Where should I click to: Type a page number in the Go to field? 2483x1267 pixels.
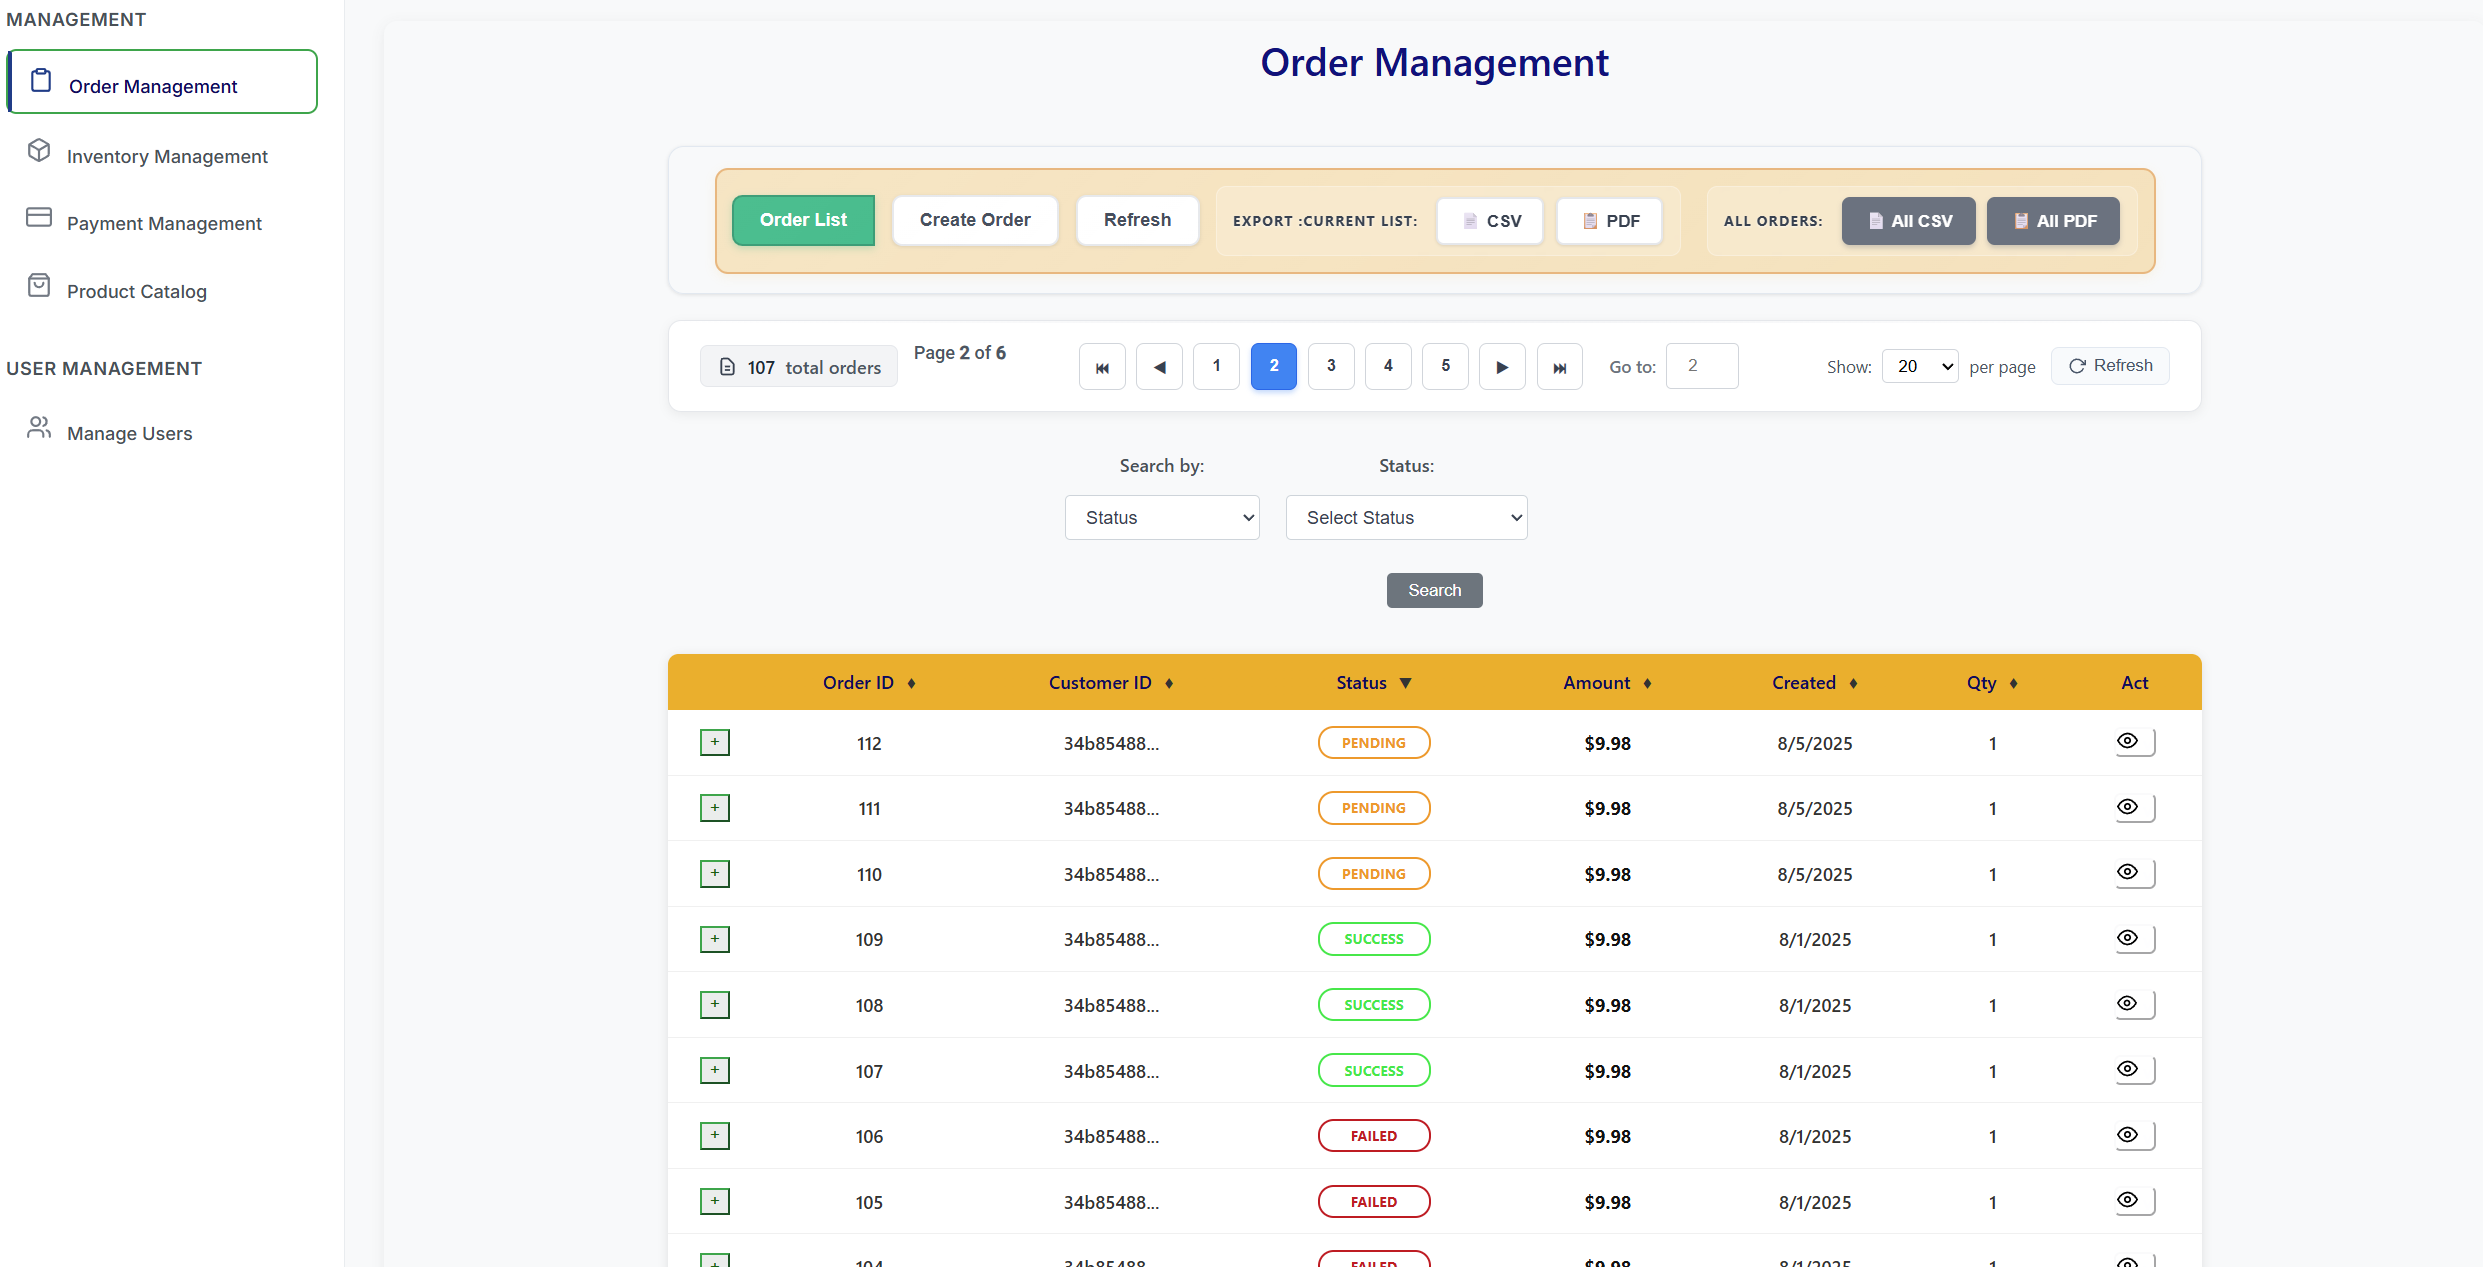pyautogui.click(x=1702, y=366)
